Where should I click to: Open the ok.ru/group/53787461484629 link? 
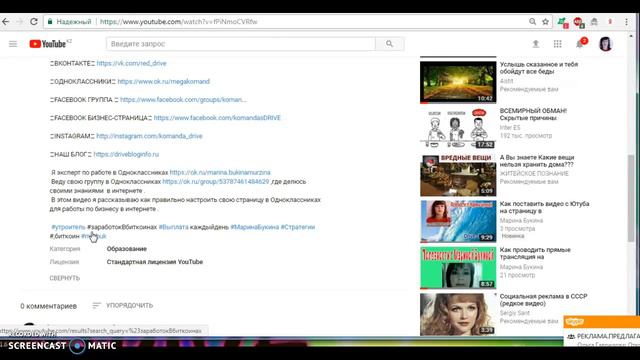(x=216, y=182)
